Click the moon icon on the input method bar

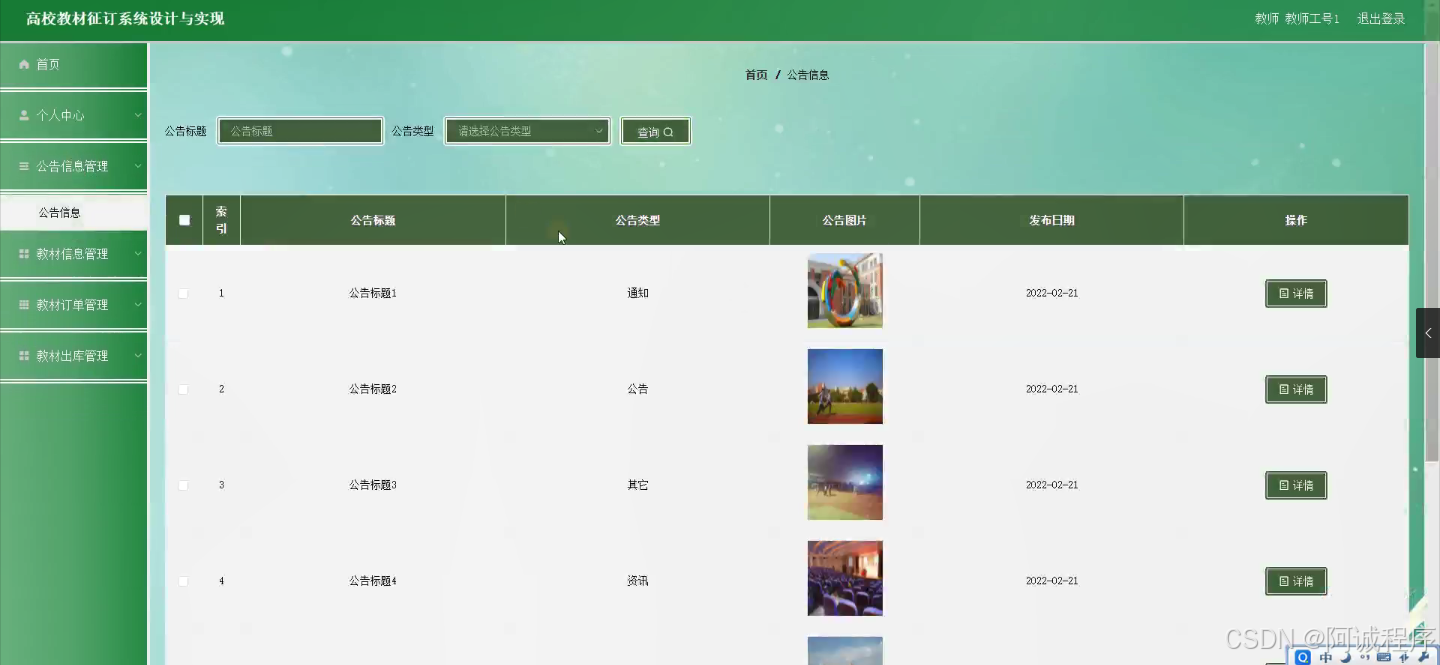pyautogui.click(x=1344, y=657)
